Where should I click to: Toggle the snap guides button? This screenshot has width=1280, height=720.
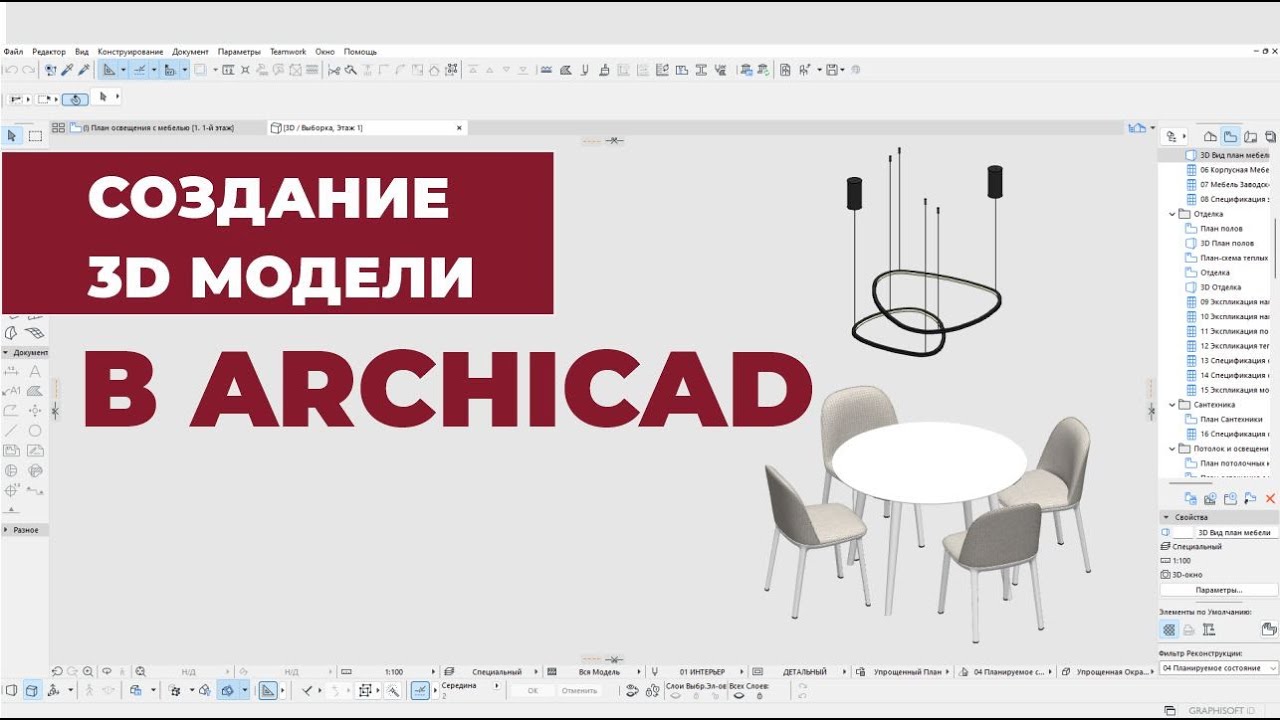[x=140, y=70]
